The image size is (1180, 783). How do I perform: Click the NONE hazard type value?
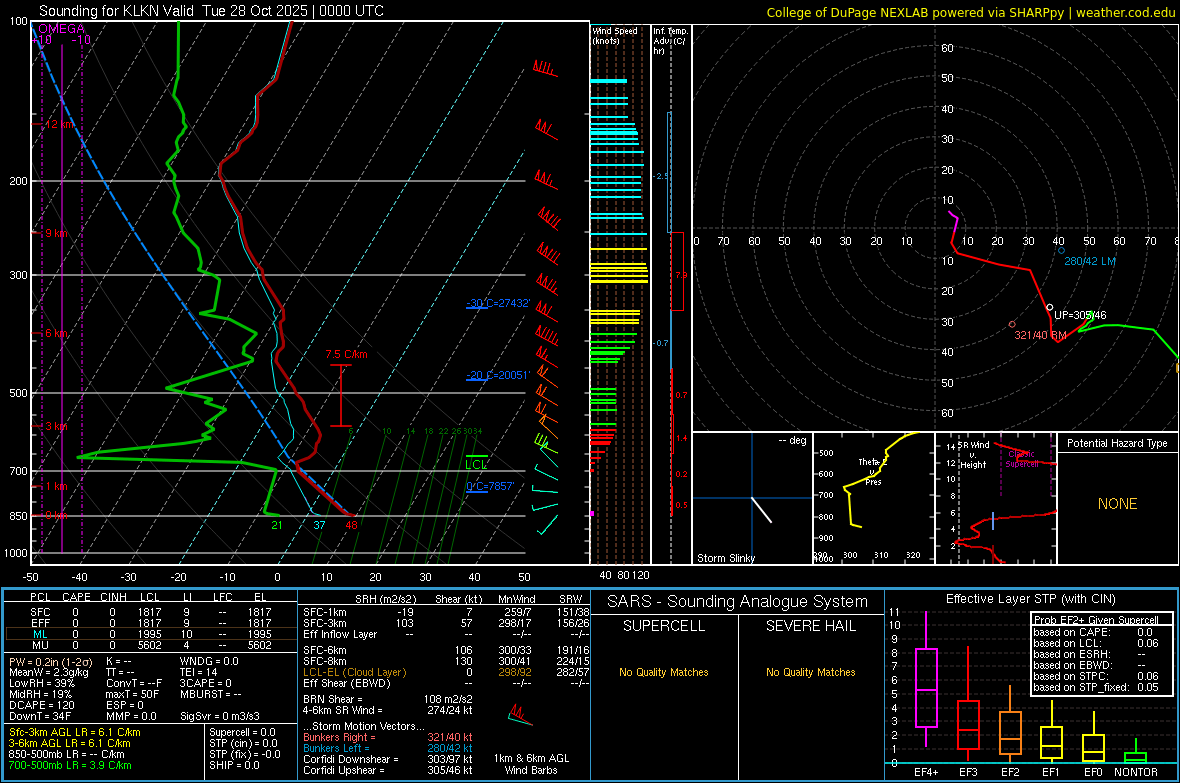(1118, 504)
